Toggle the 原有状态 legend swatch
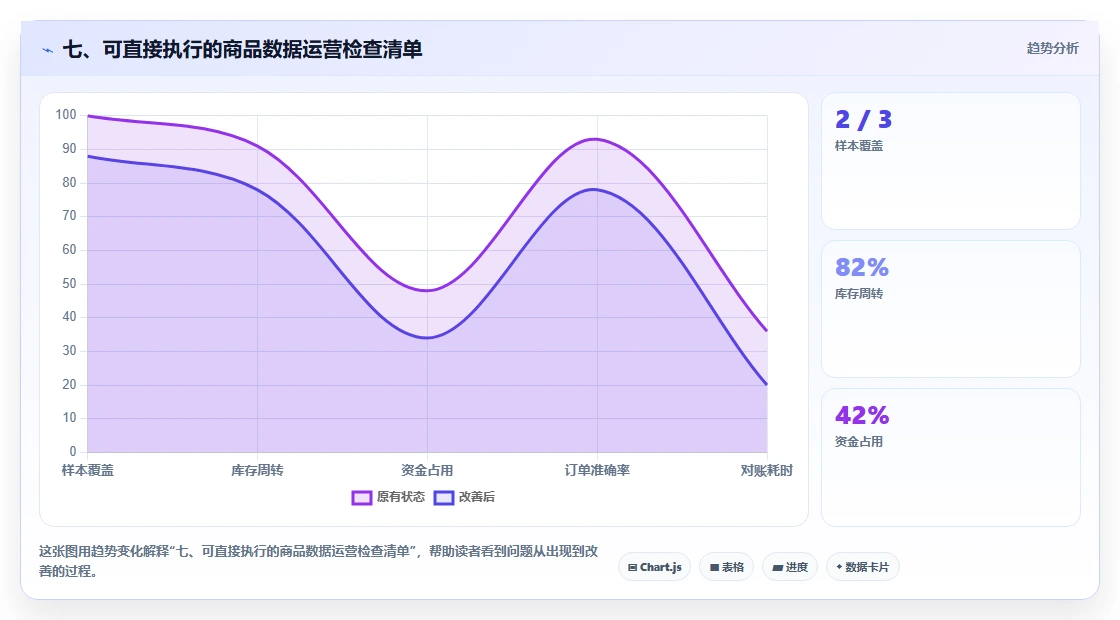This screenshot has width=1120, height=620. pos(361,497)
